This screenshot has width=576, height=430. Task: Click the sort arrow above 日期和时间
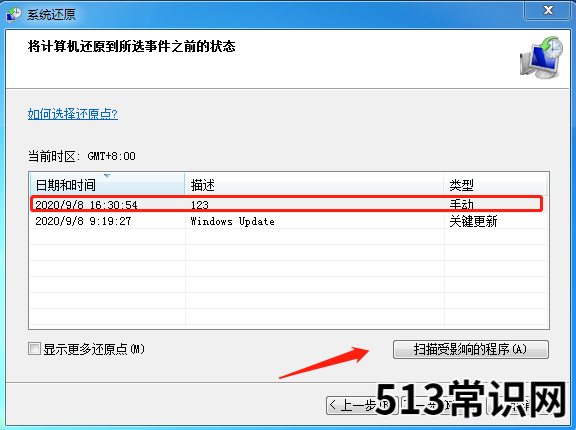[x=107, y=176]
